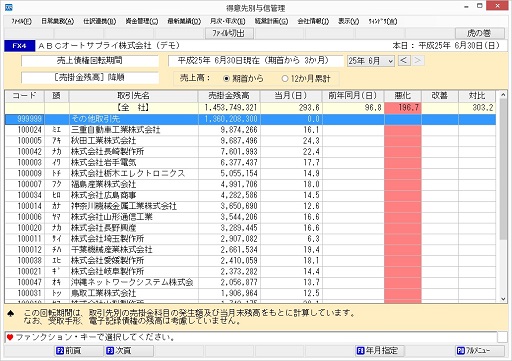
Task: Select the 秋田工業株式会社 row
Action: [x=250, y=141]
